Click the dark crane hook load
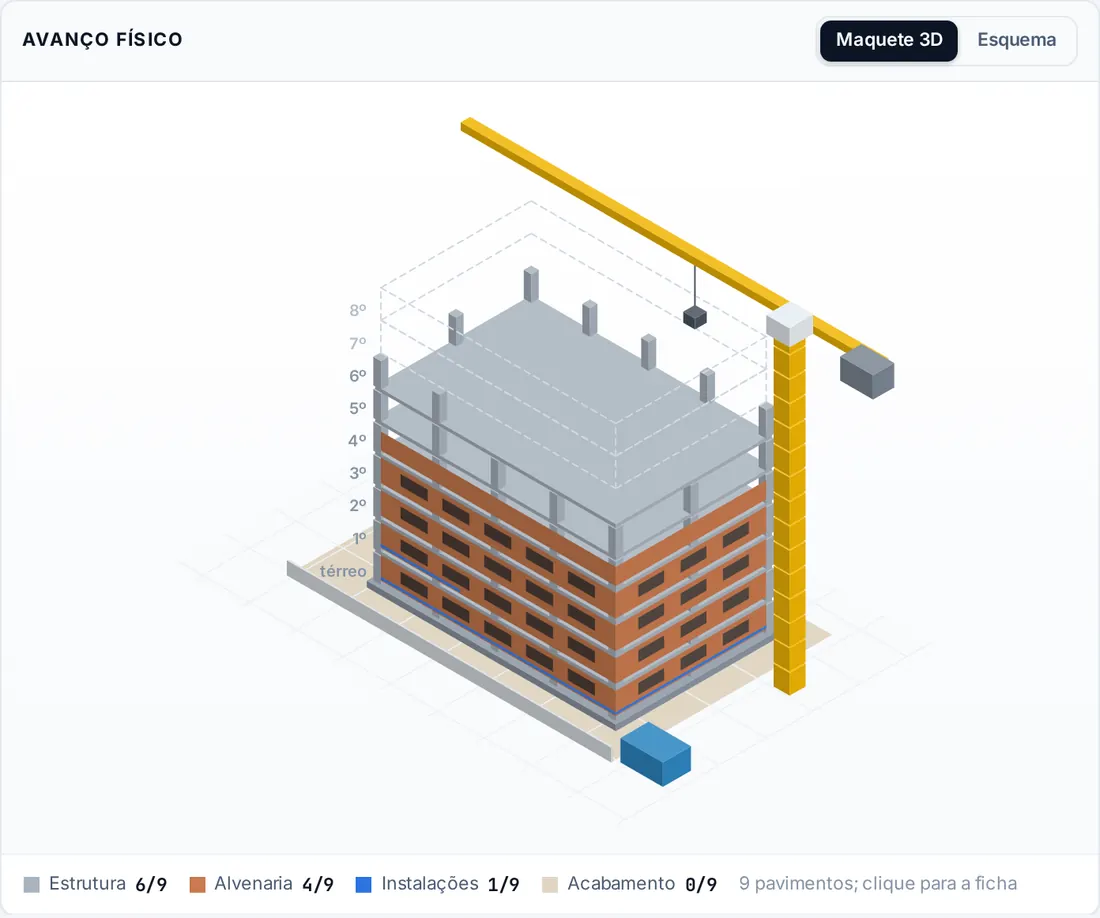Viewport: 1100px width, 918px height. (695, 317)
